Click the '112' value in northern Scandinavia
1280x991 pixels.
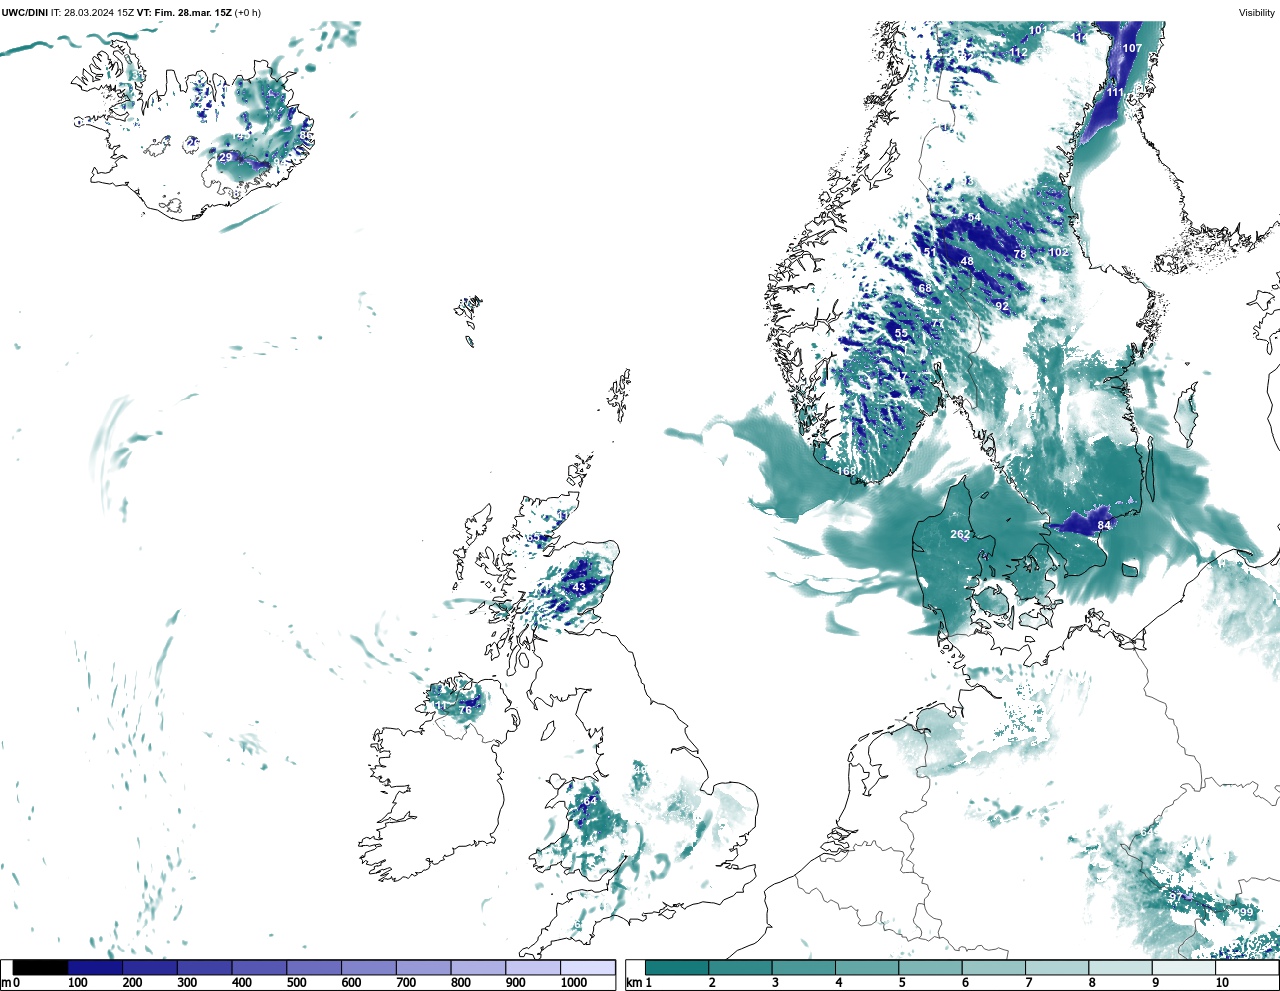click(1019, 52)
